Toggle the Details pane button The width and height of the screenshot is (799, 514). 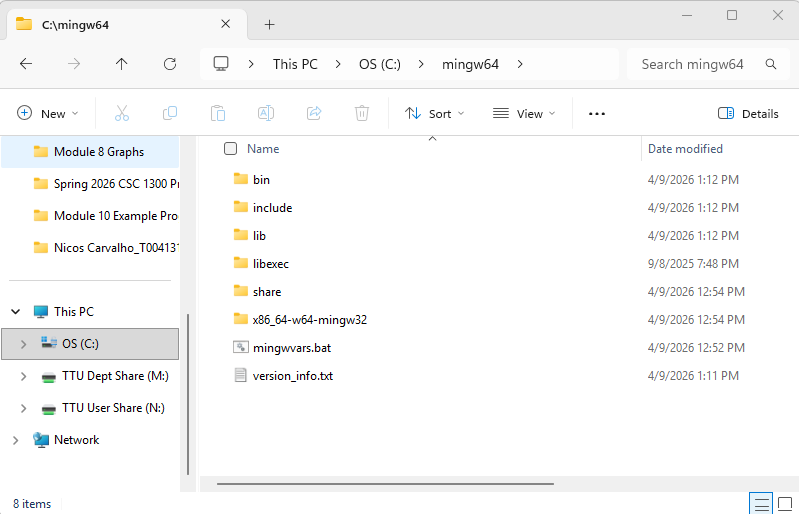click(x=748, y=114)
